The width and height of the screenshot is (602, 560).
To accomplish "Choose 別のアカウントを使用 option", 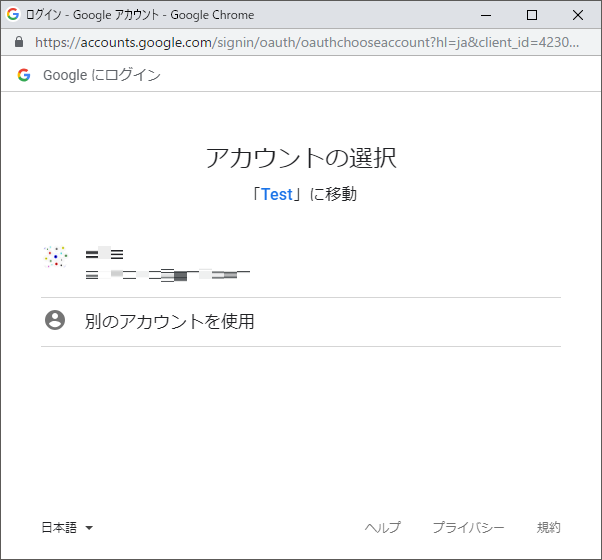I will [301, 322].
